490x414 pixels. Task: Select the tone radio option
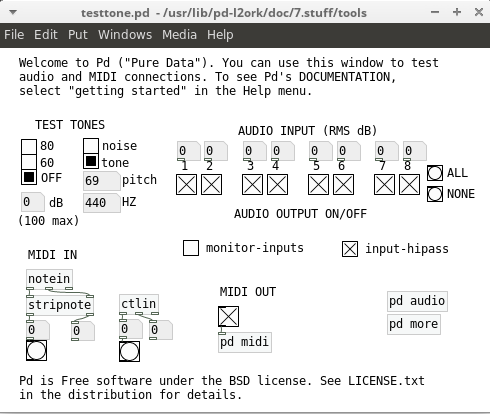point(91,161)
